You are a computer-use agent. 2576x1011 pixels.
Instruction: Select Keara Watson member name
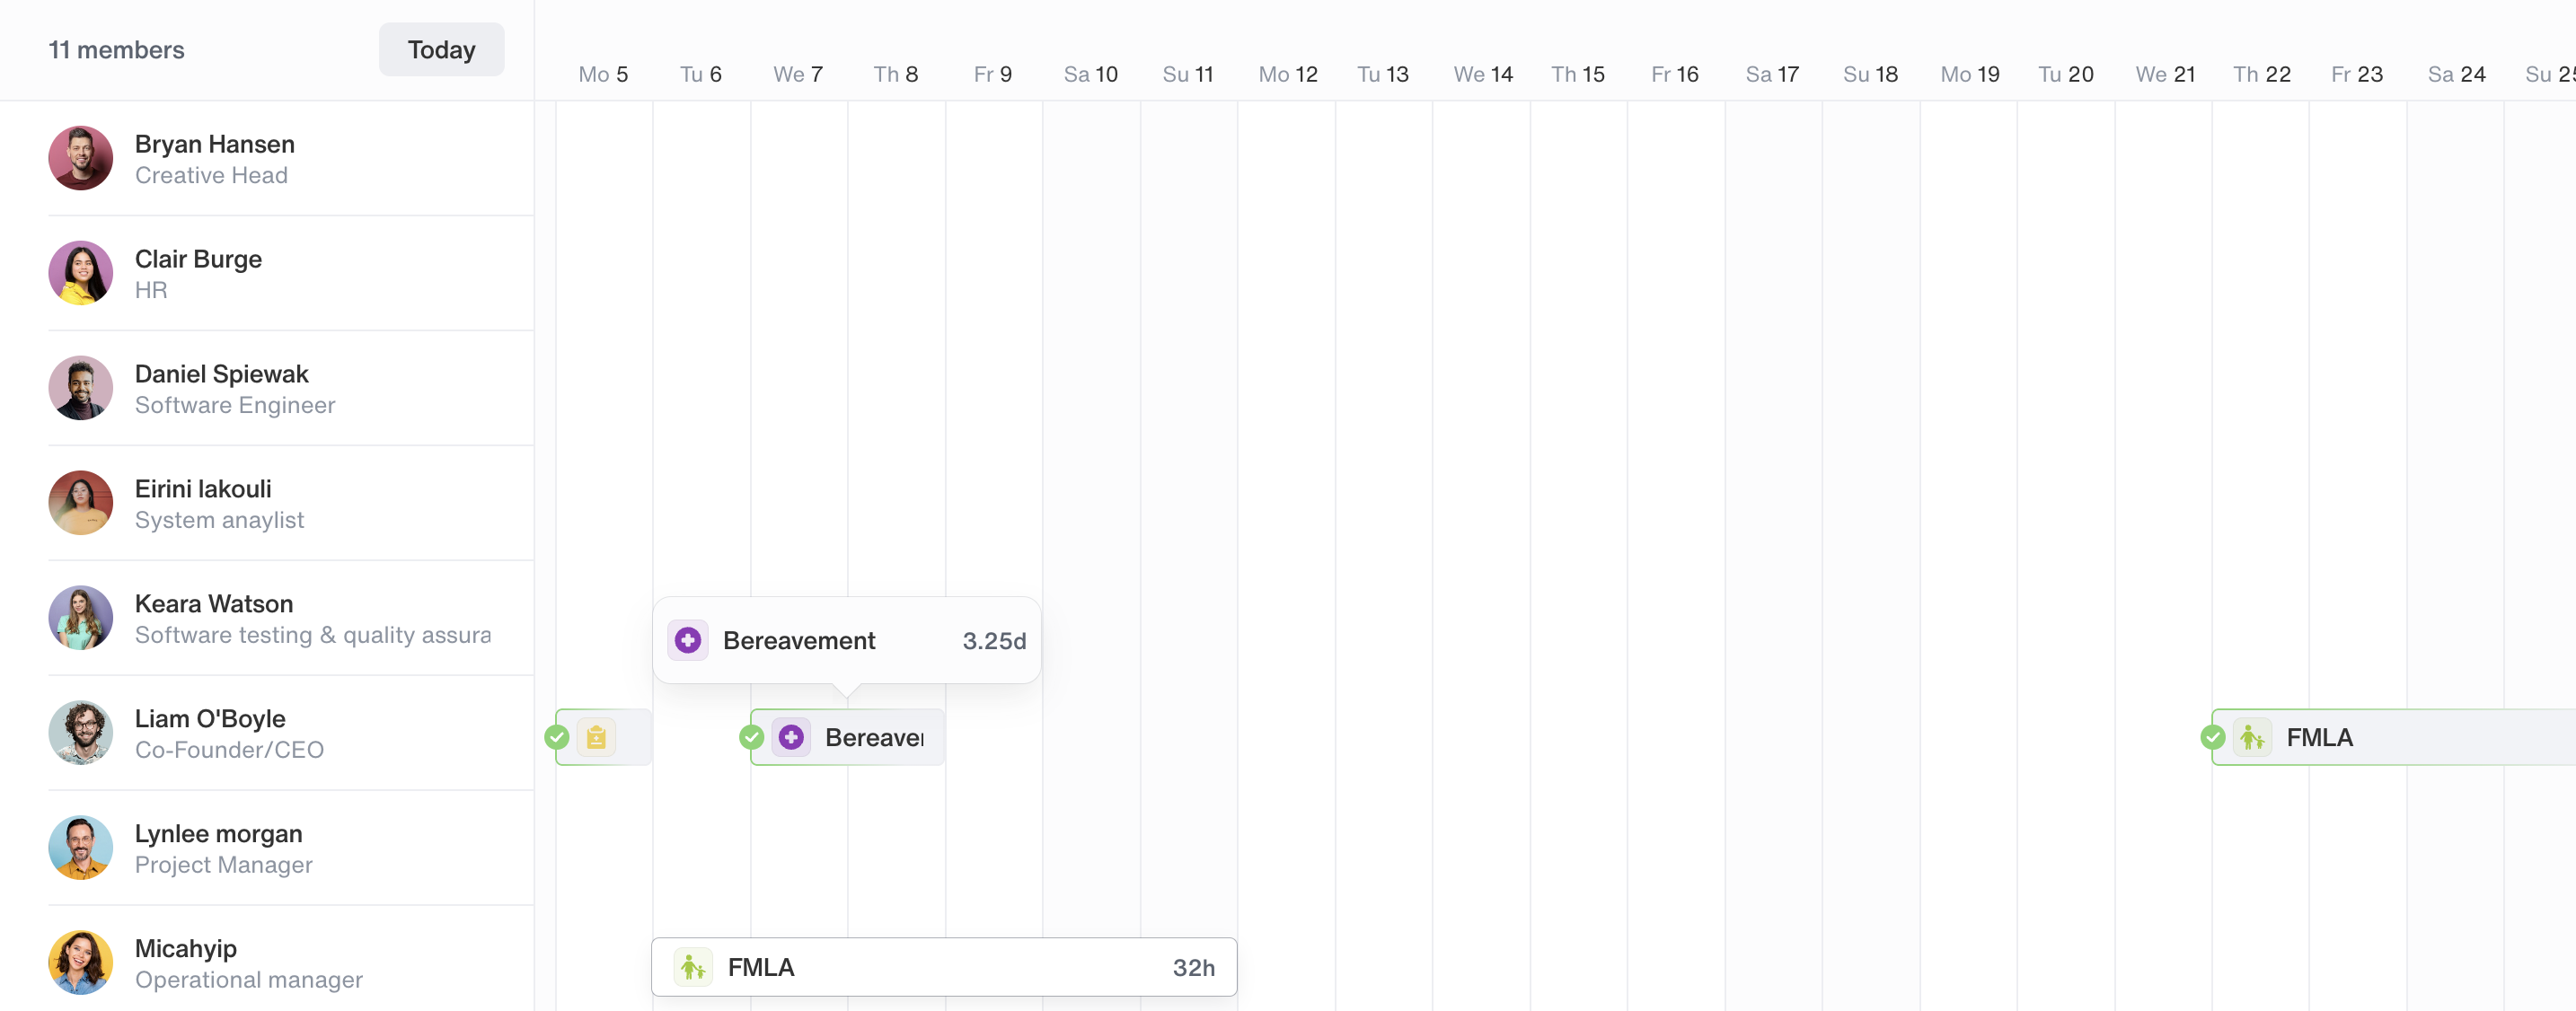214,604
